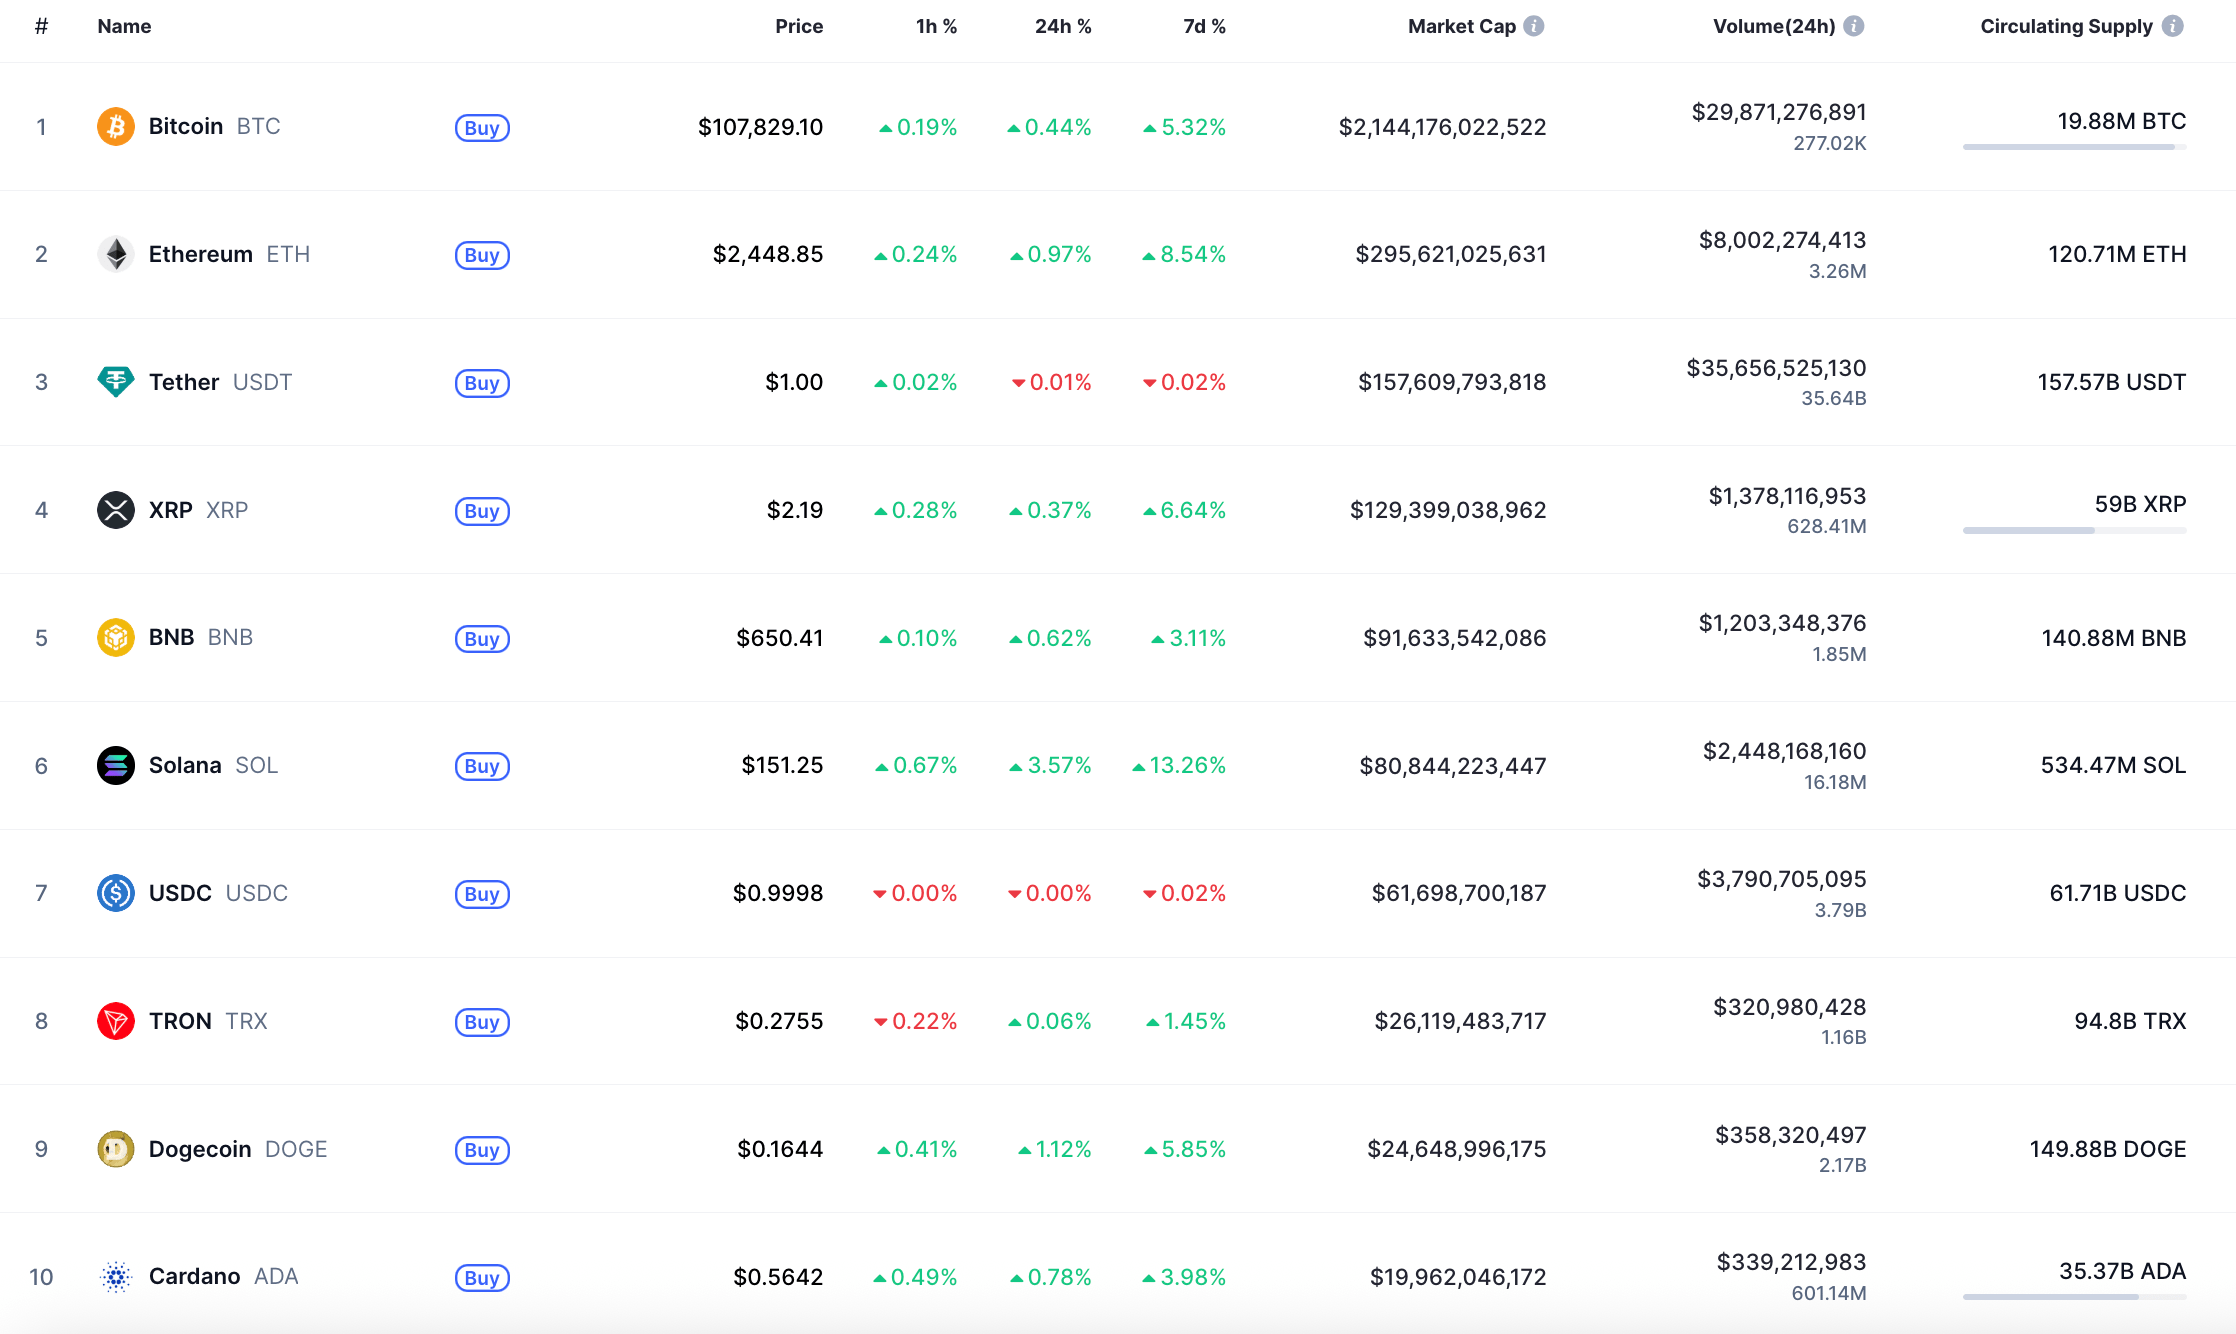Open the BNB coin page link
The image size is (2236, 1334).
[x=172, y=638]
